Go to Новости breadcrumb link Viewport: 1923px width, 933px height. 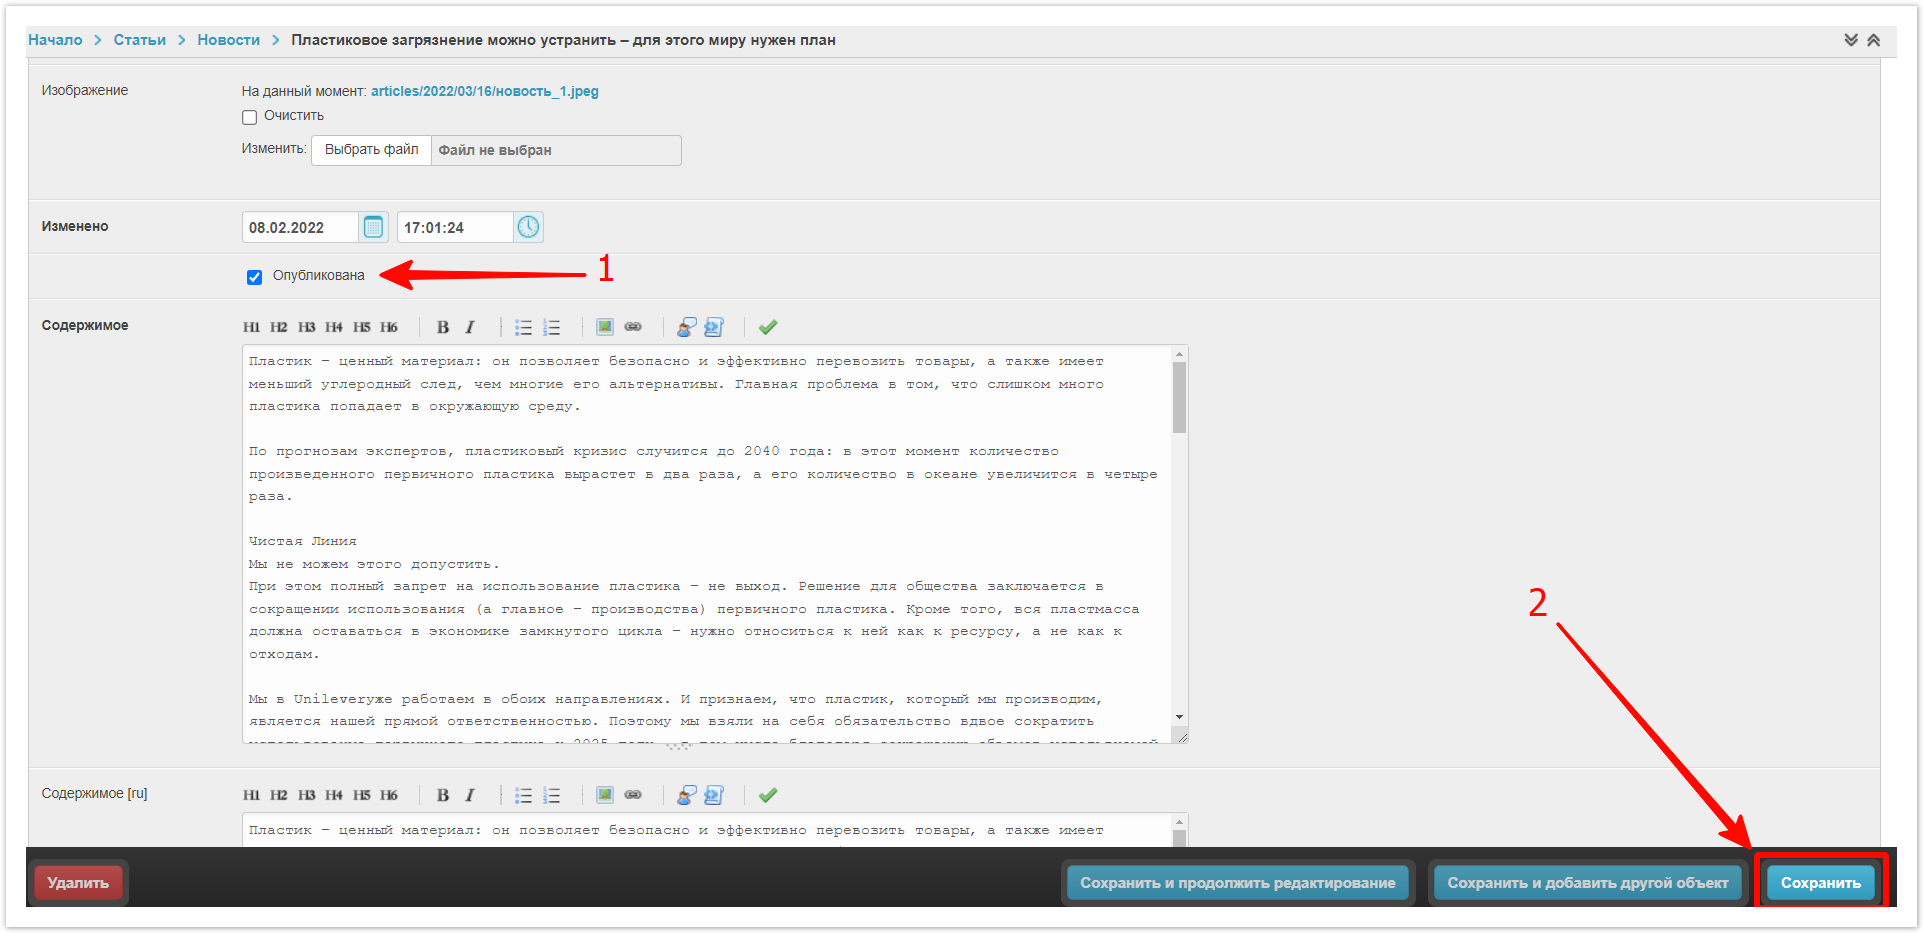pos(228,40)
